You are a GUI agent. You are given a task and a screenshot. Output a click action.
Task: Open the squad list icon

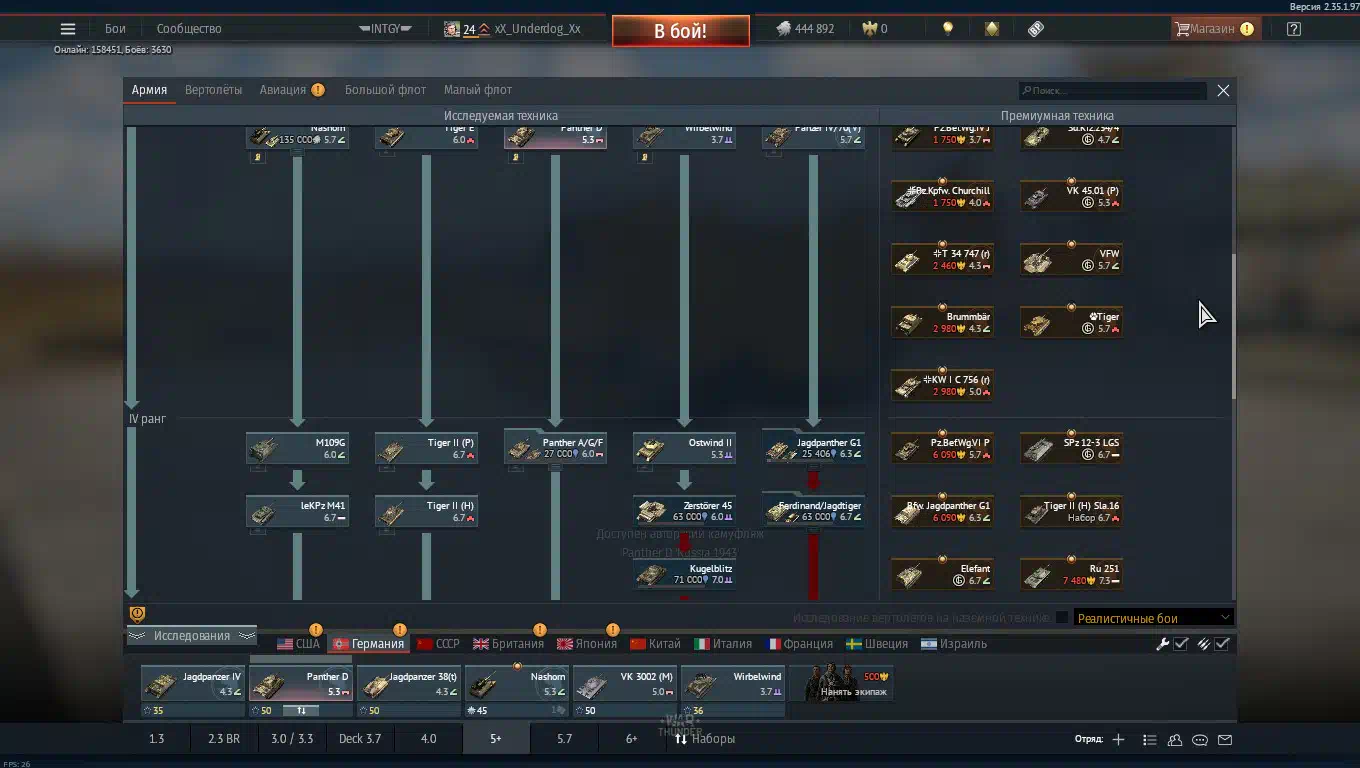(x=1149, y=740)
